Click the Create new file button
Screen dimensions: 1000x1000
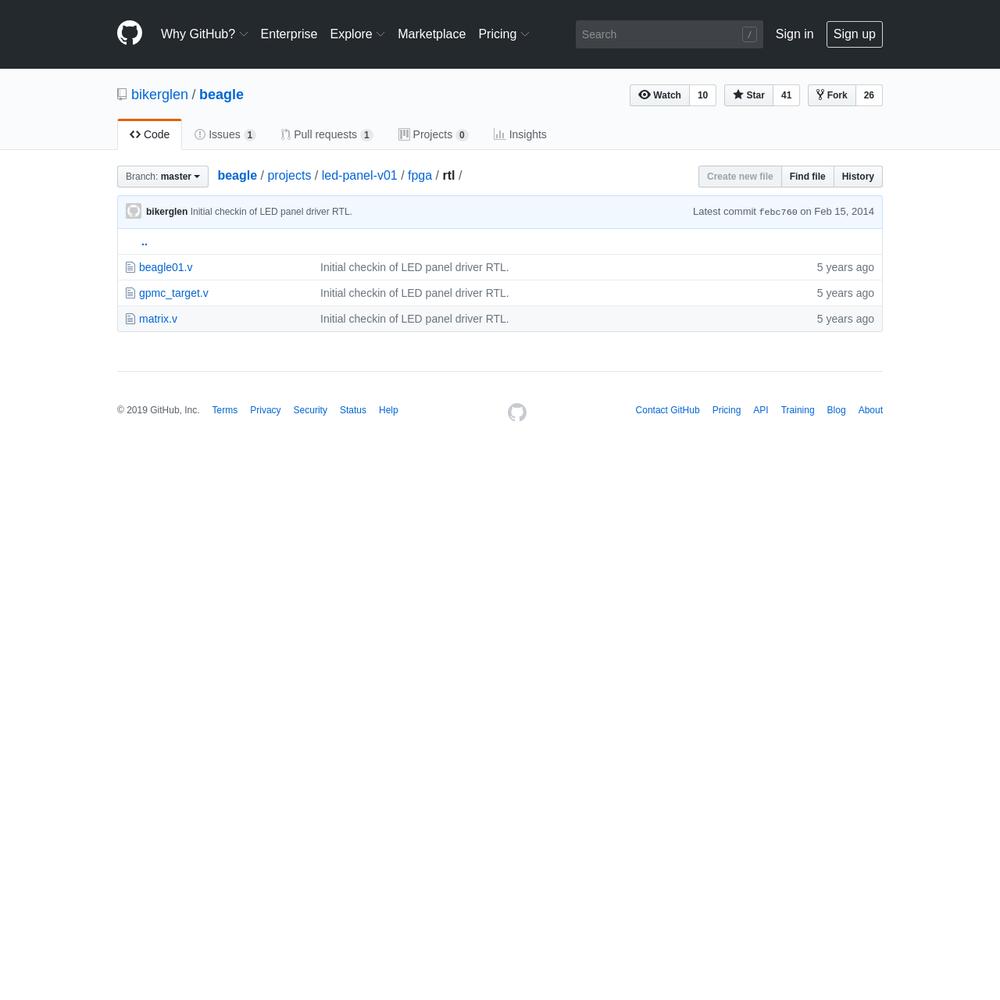[740, 177]
